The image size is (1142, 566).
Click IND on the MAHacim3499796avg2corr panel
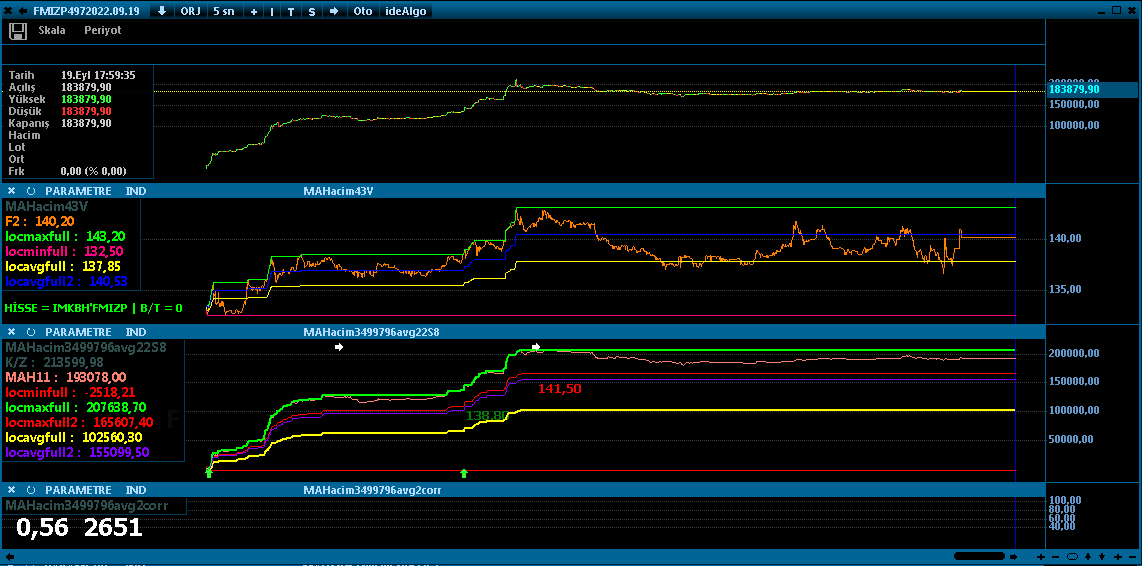135,490
